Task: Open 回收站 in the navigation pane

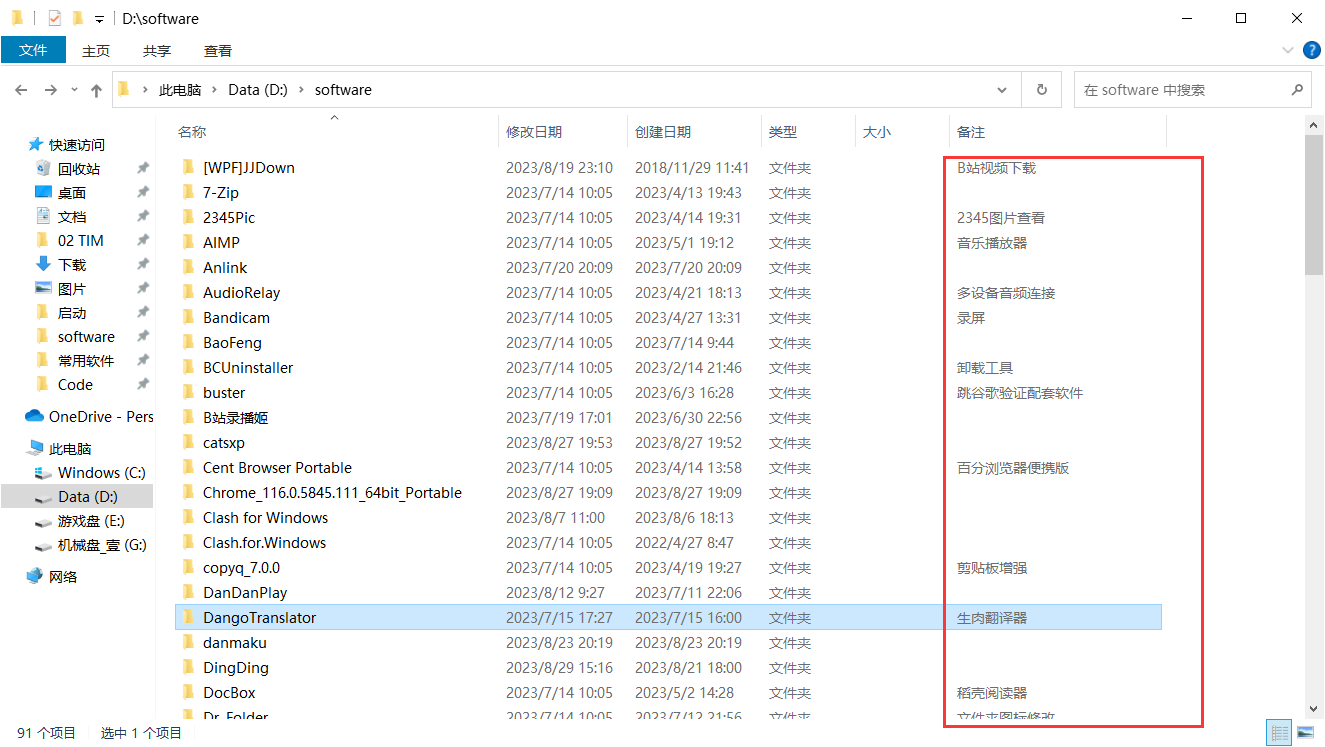Action: [79, 169]
